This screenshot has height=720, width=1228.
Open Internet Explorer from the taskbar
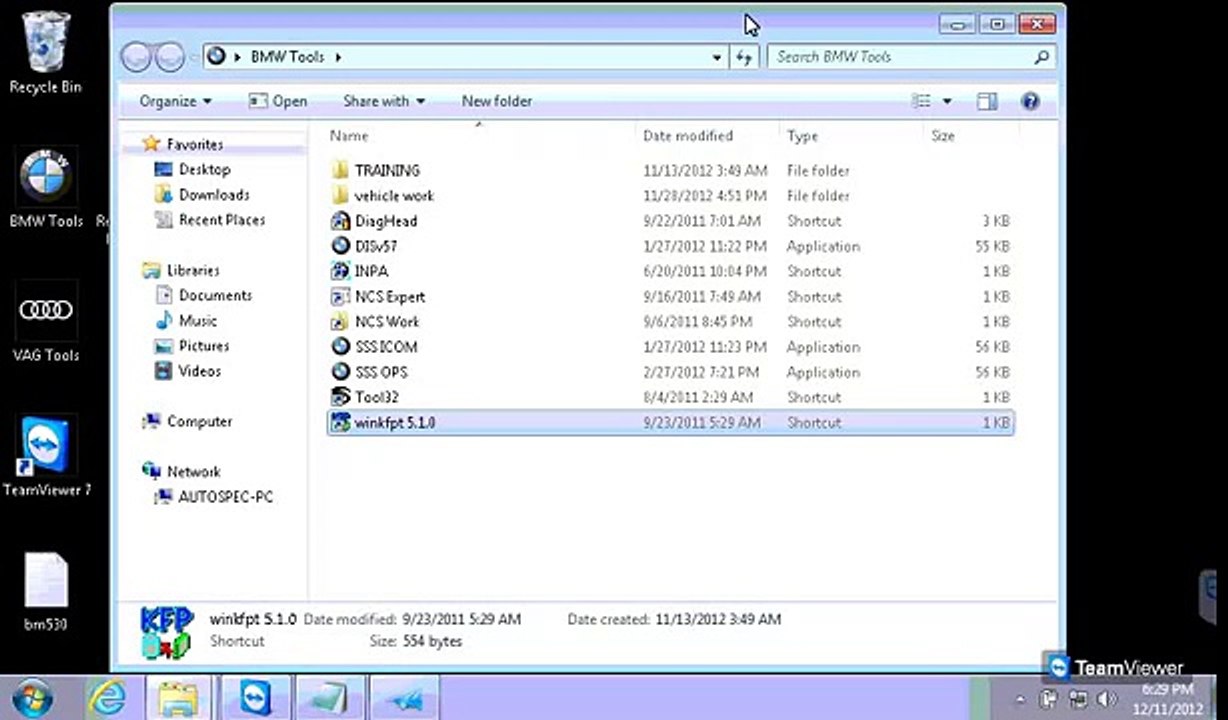107,697
